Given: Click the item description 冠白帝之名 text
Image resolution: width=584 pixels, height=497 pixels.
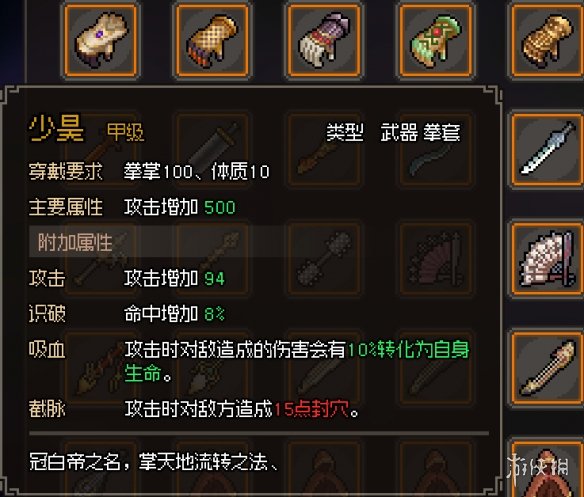Looking at the screenshot, I should (x=153, y=462).
